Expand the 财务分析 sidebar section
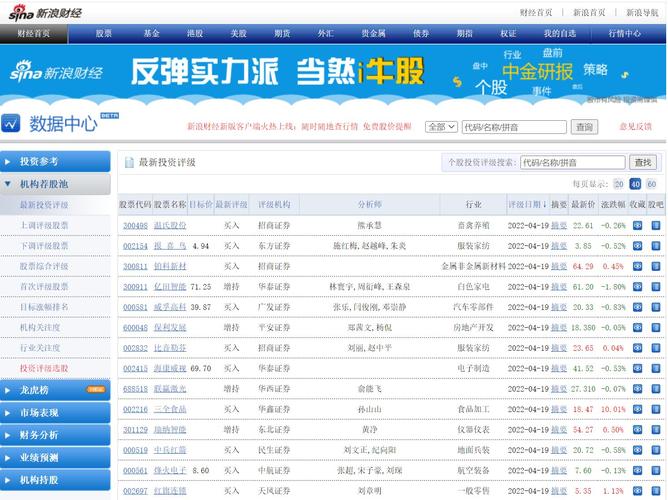The width and height of the screenshot is (668, 500). [x=55, y=435]
